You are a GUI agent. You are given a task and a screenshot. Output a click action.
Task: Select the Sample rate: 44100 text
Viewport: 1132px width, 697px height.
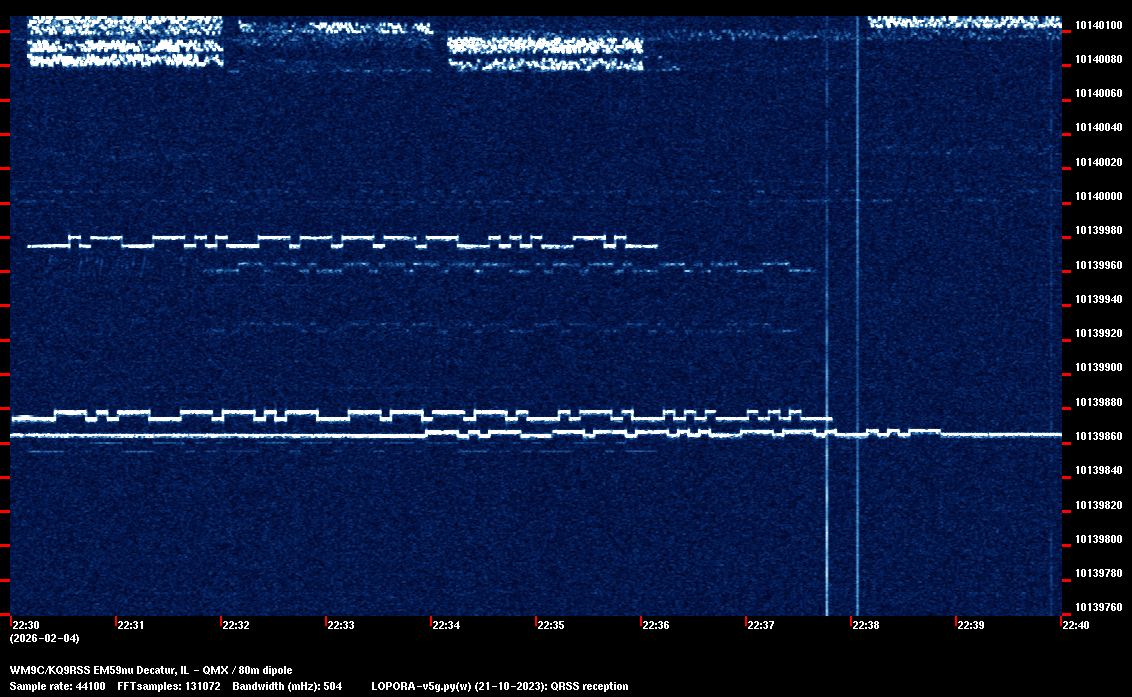point(55,686)
